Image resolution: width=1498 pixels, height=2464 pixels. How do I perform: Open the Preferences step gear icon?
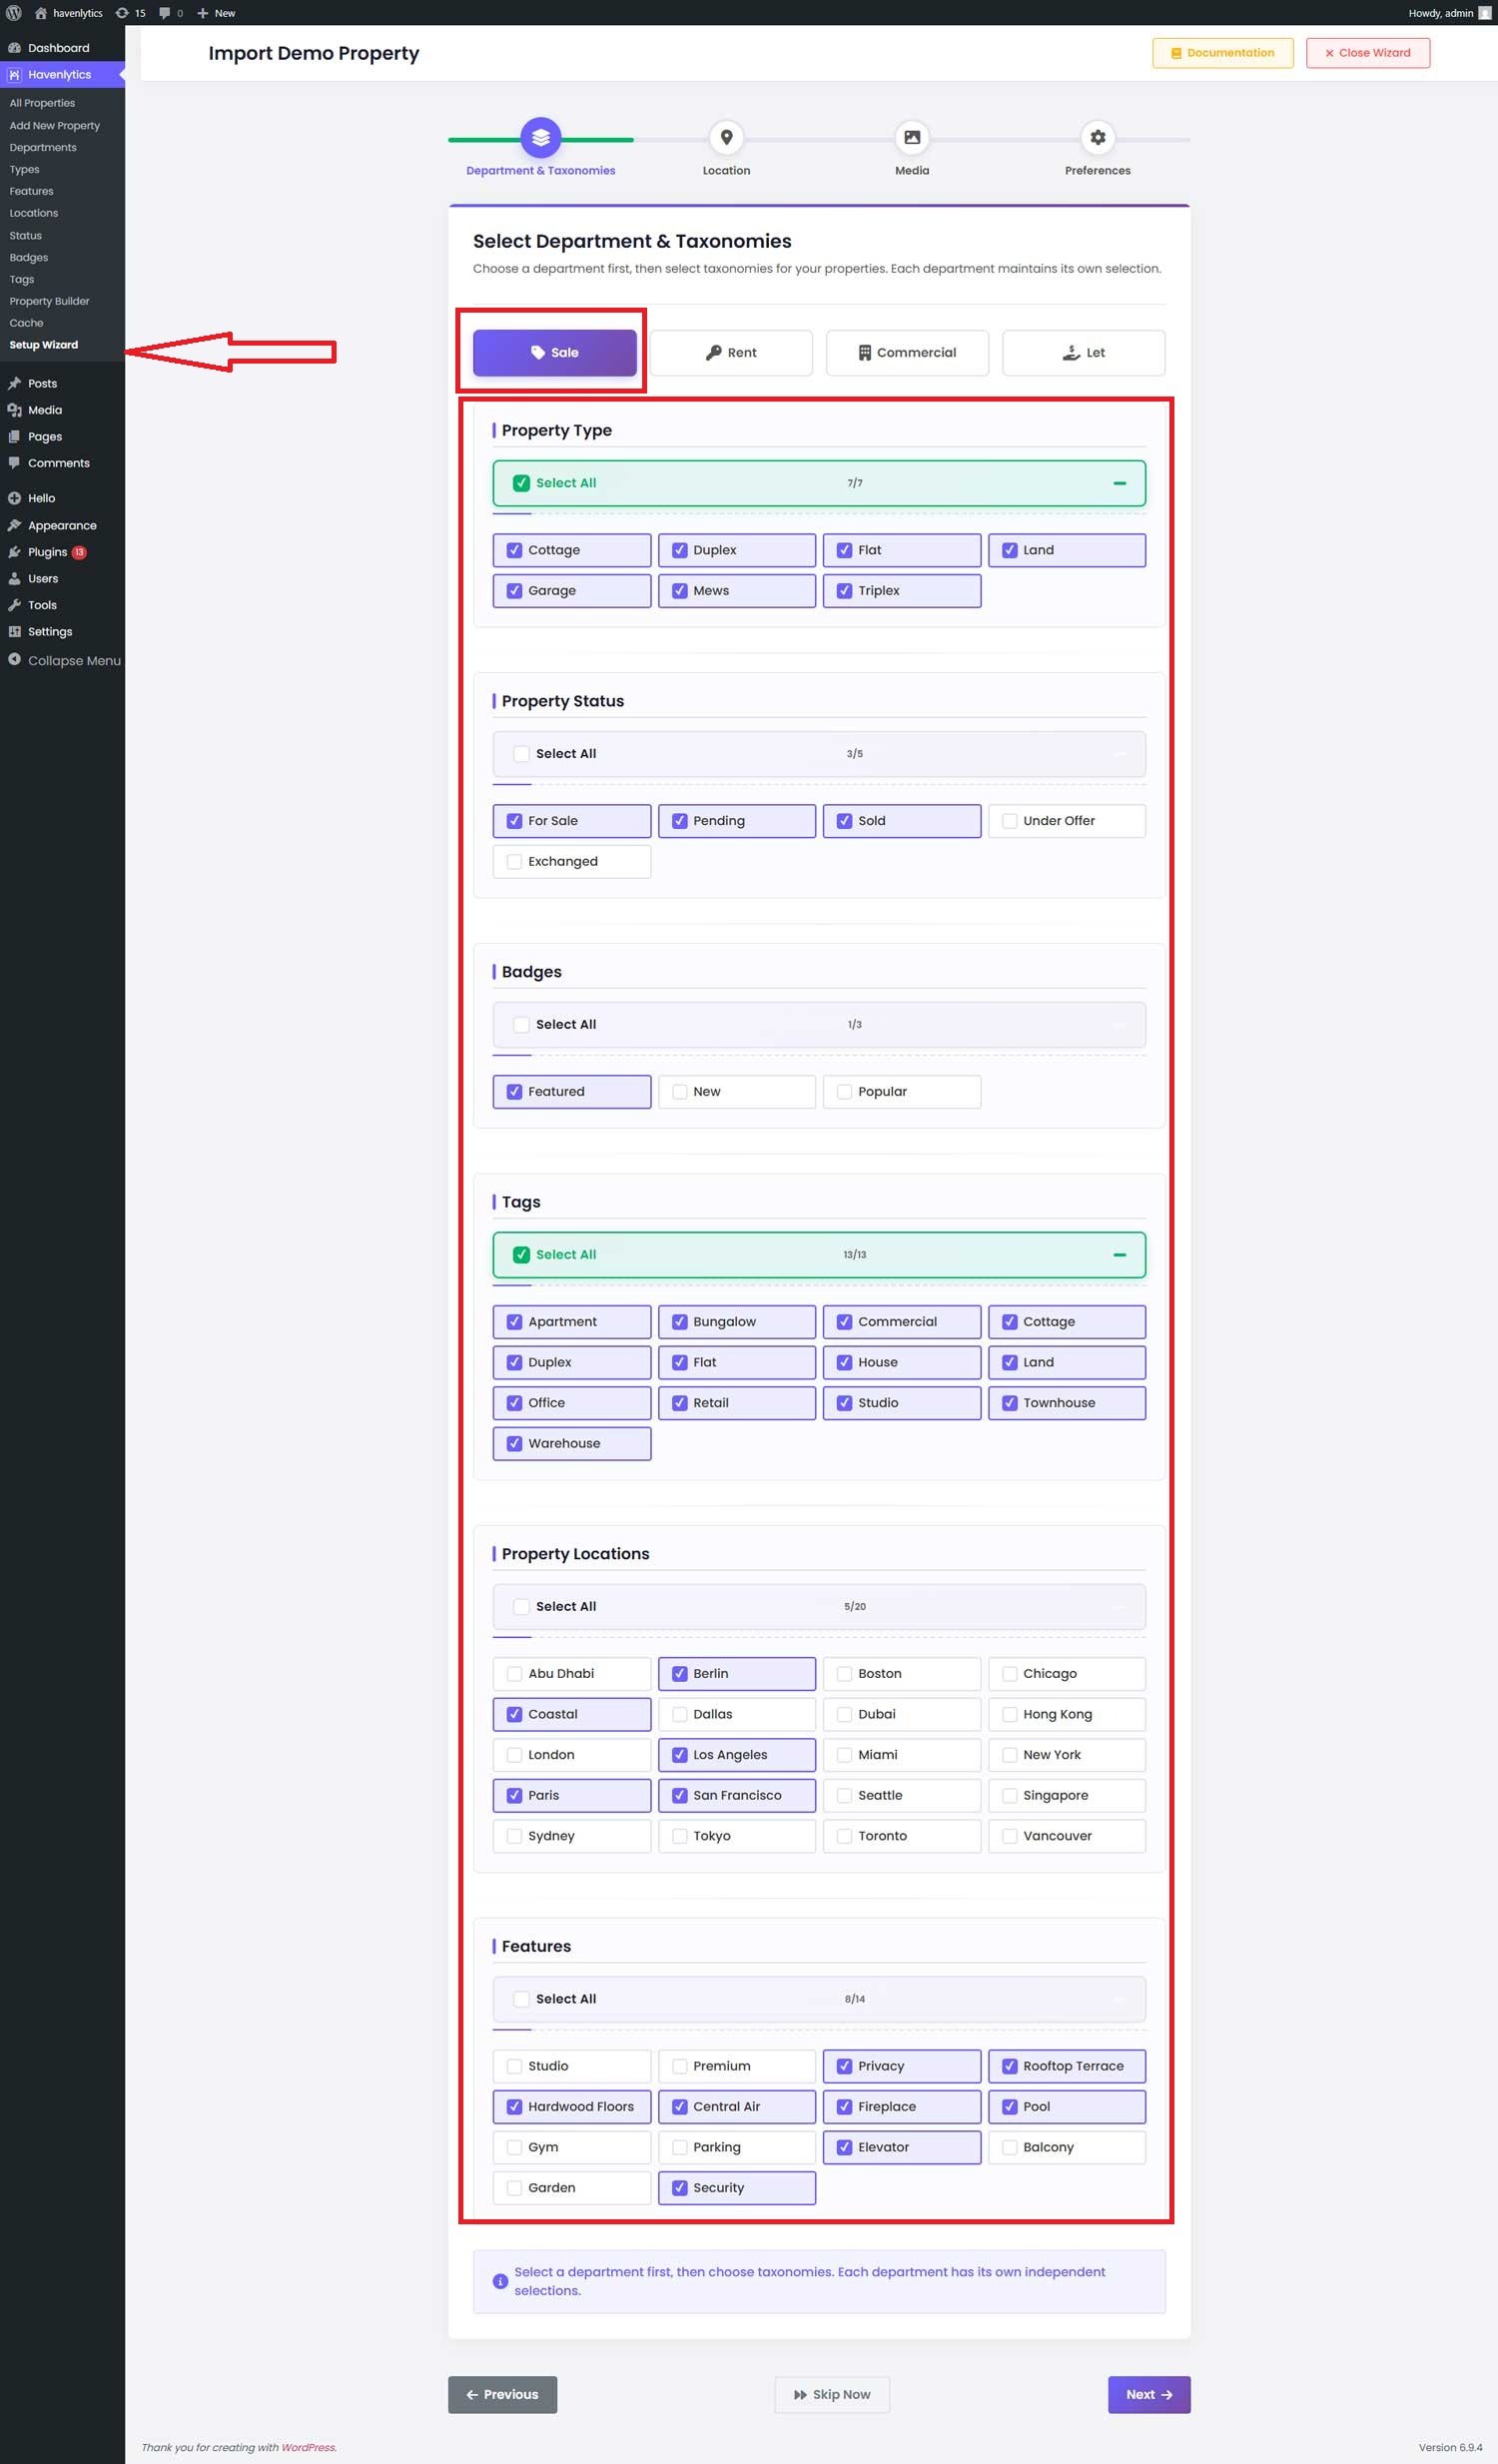coord(1097,137)
